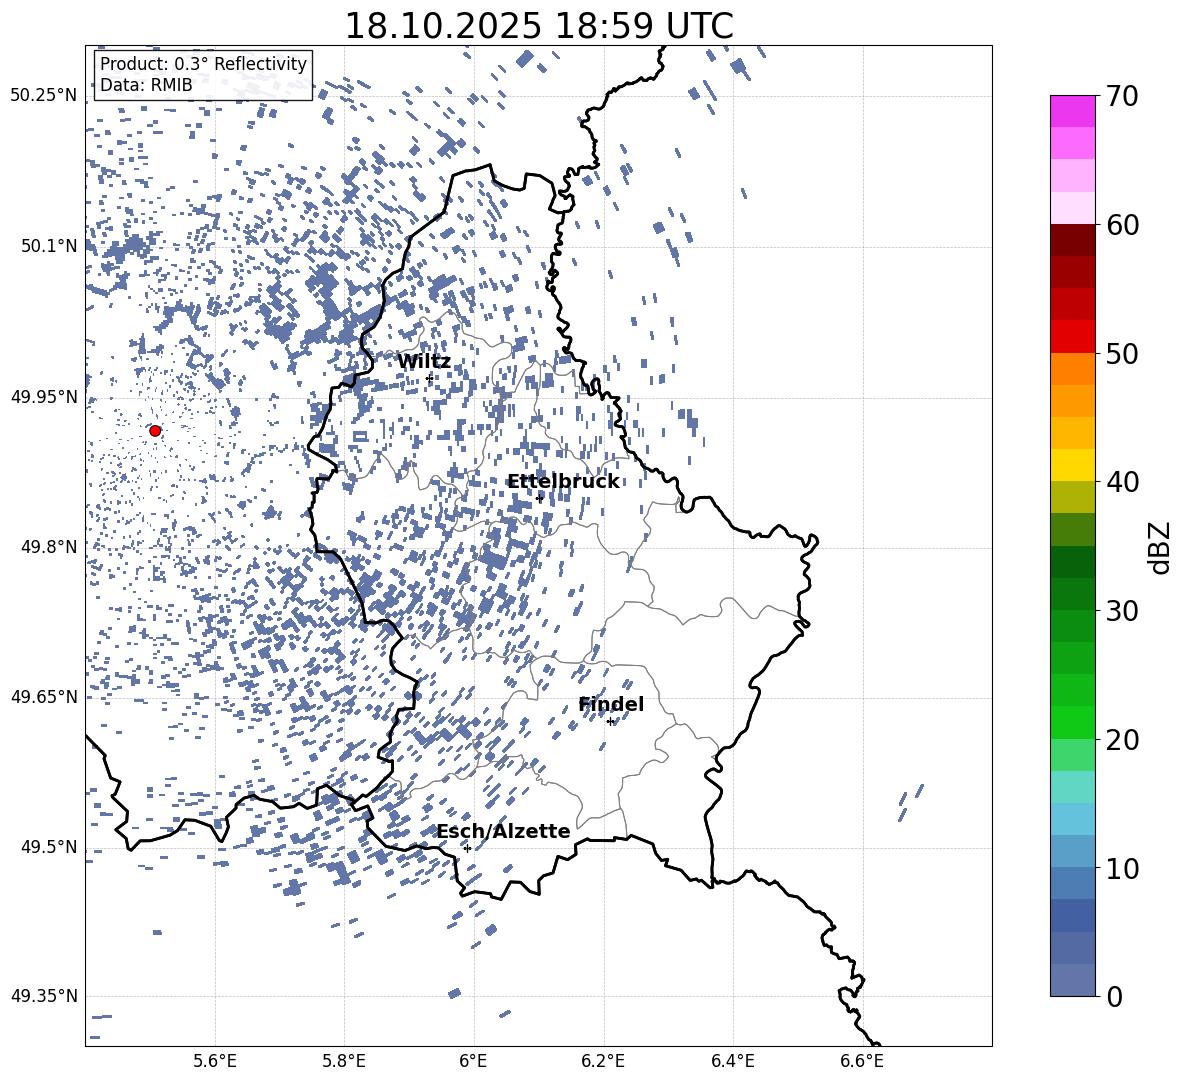This screenshot has width=1184, height=1081.
Task: Click the 6.6°E longitude label
Action: click(862, 1061)
